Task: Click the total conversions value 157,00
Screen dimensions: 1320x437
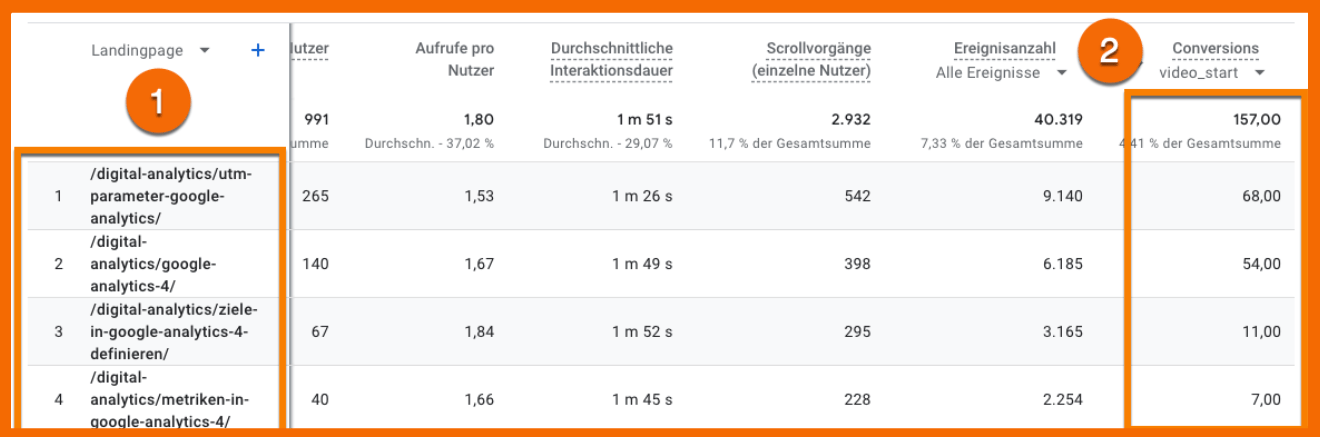Action: click(1257, 119)
